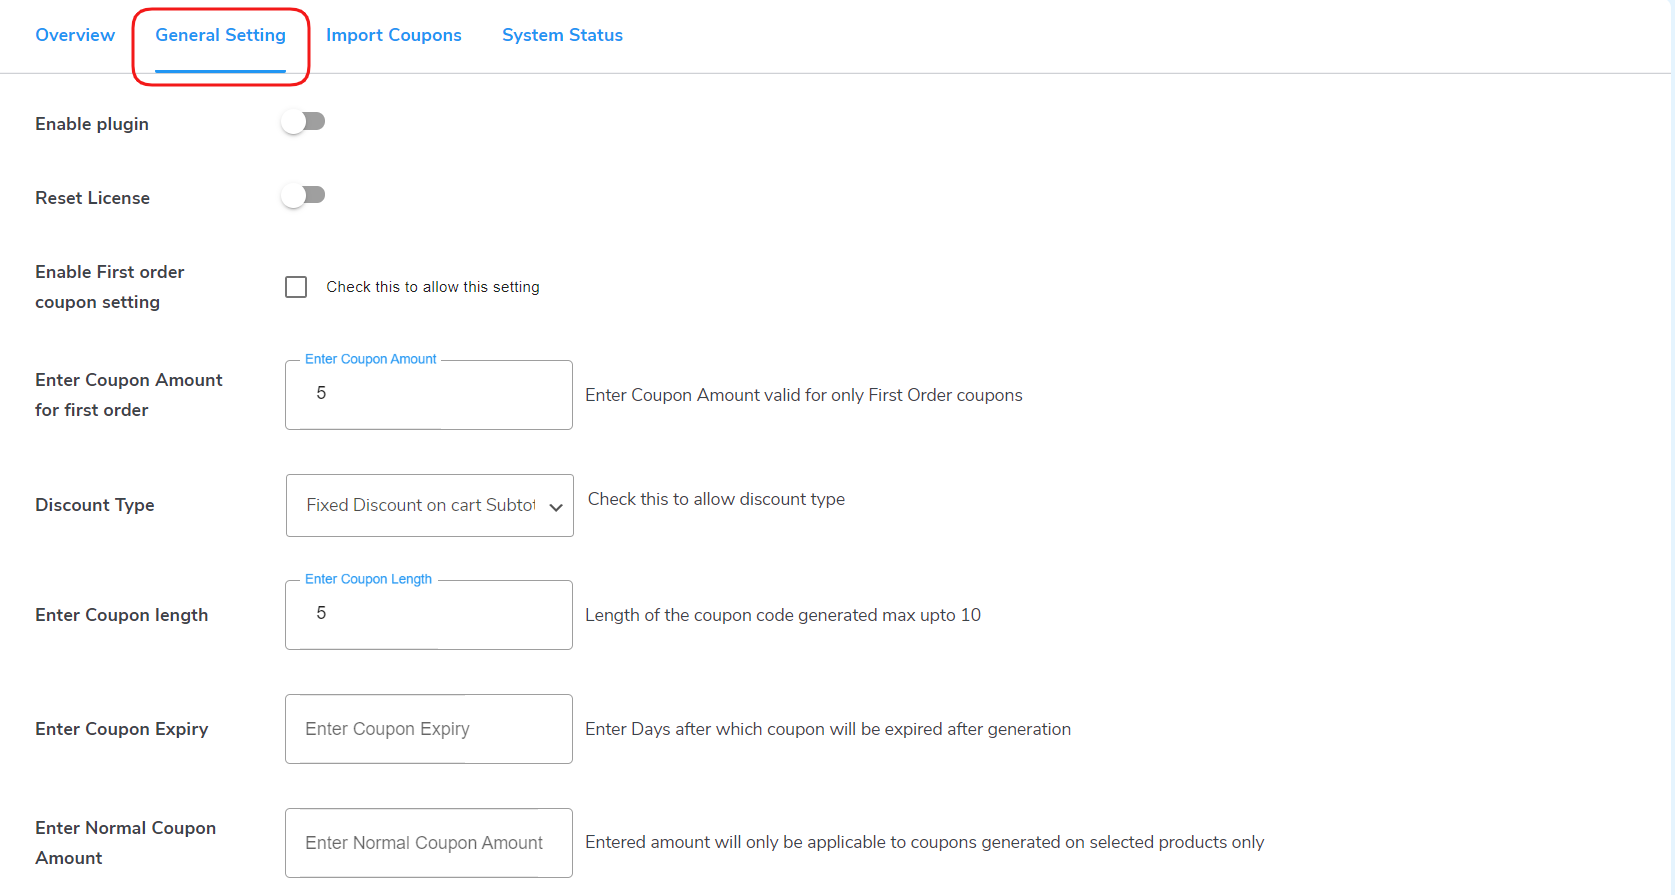This screenshot has height=895, width=1675.
Task: Click 'Check this to allow discount type' text
Action: (716, 499)
